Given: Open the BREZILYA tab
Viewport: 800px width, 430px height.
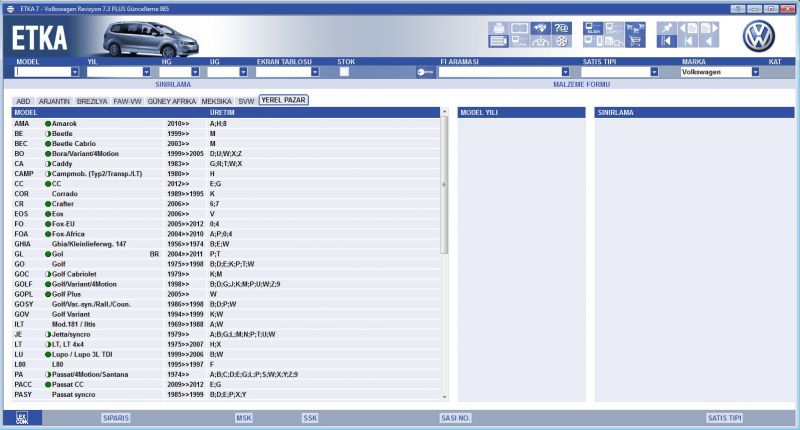Looking at the screenshot, I should (x=92, y=101).
